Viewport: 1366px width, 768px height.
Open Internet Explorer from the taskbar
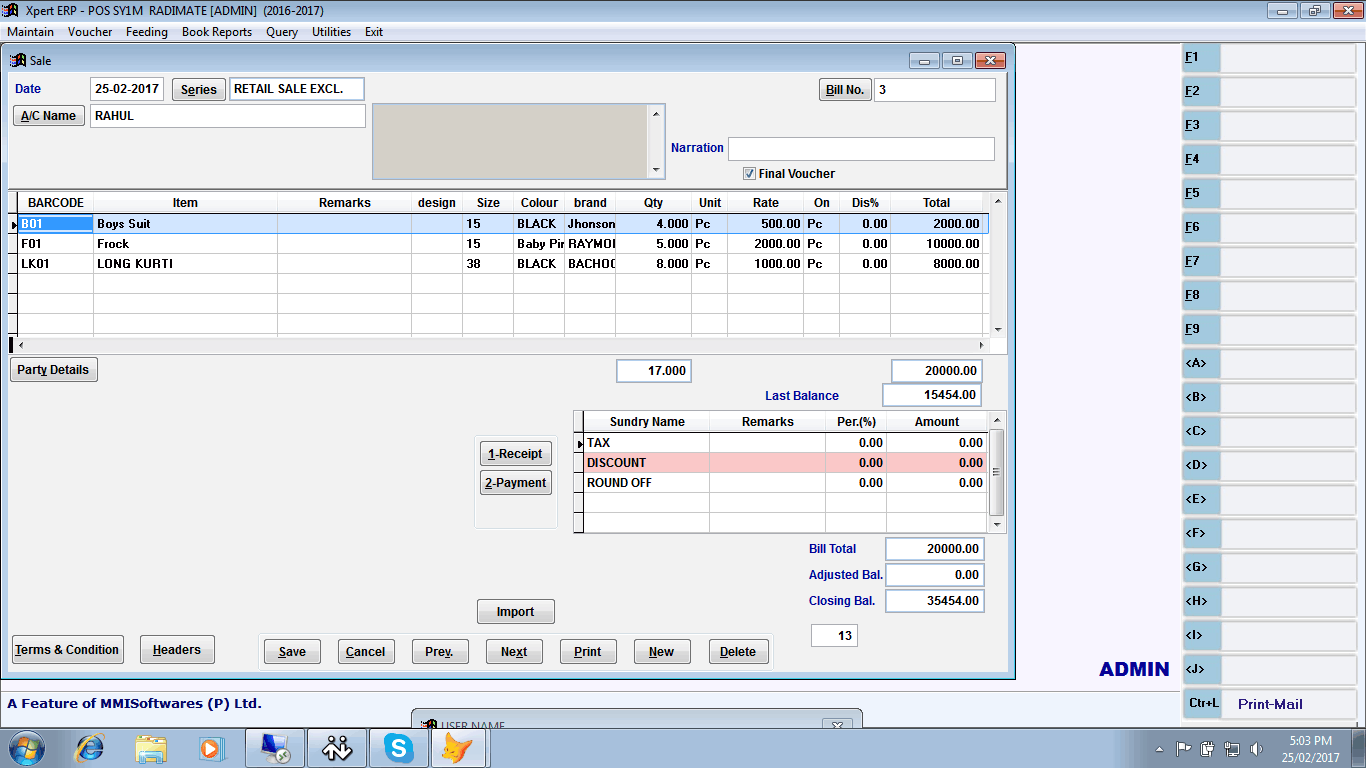(x=90, y=748)
